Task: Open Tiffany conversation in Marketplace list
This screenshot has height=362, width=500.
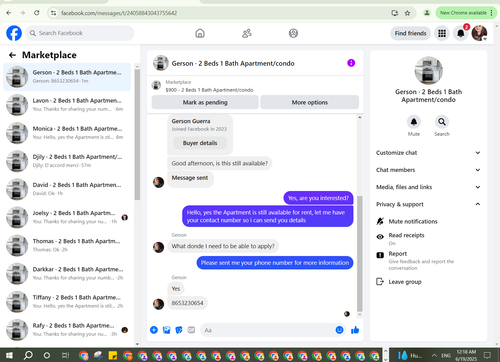Action: click(67, 302)
